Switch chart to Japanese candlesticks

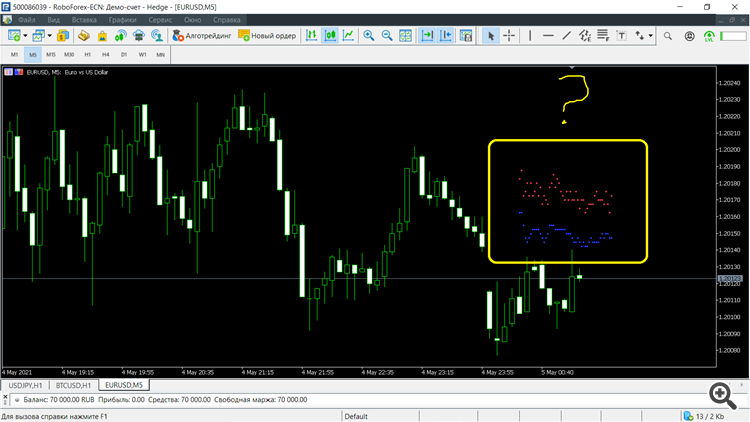click(x=330, y=35)
